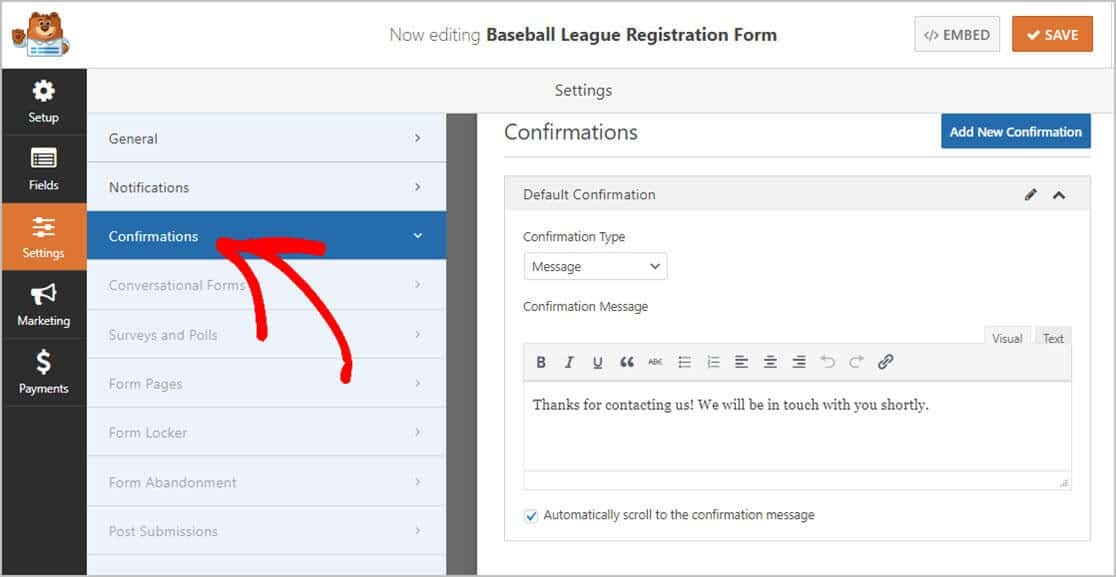The height and width of the screenshot is (577, 1116).
Task: Enable automatically scroll to the confirmation message
Action: coord(531,515)
